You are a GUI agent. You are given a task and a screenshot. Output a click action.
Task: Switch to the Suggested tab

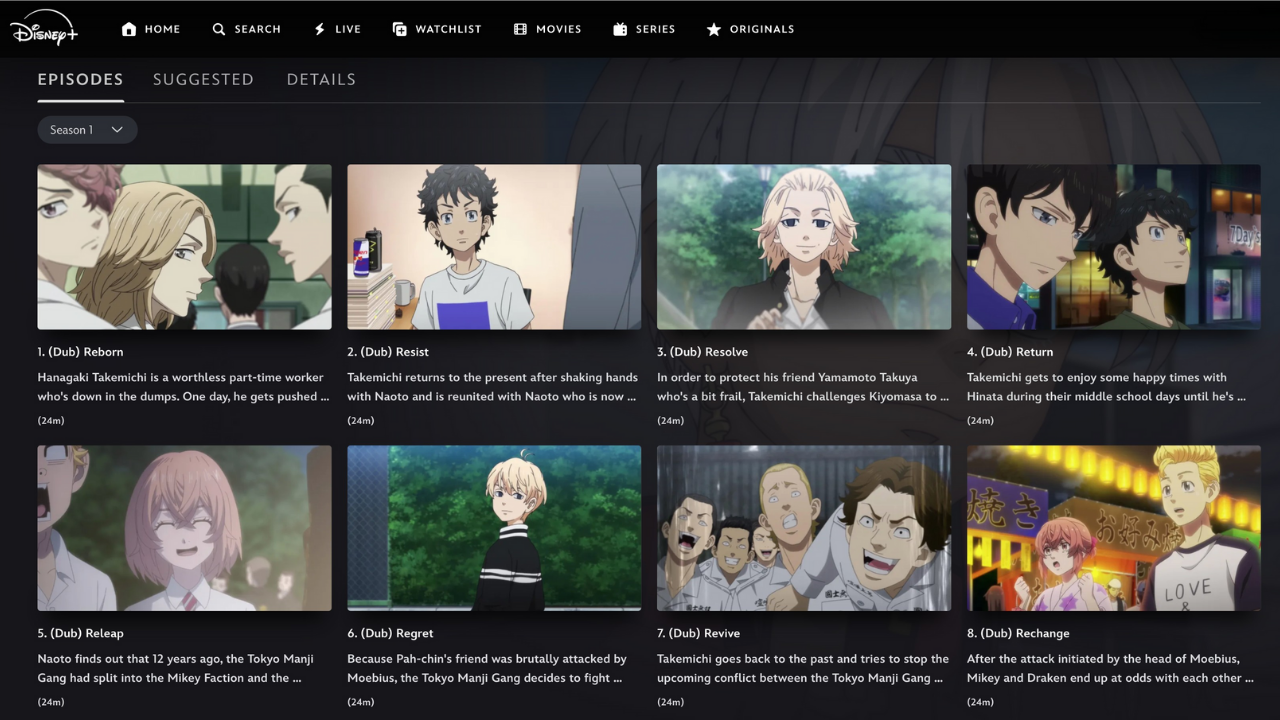(203, 79)
